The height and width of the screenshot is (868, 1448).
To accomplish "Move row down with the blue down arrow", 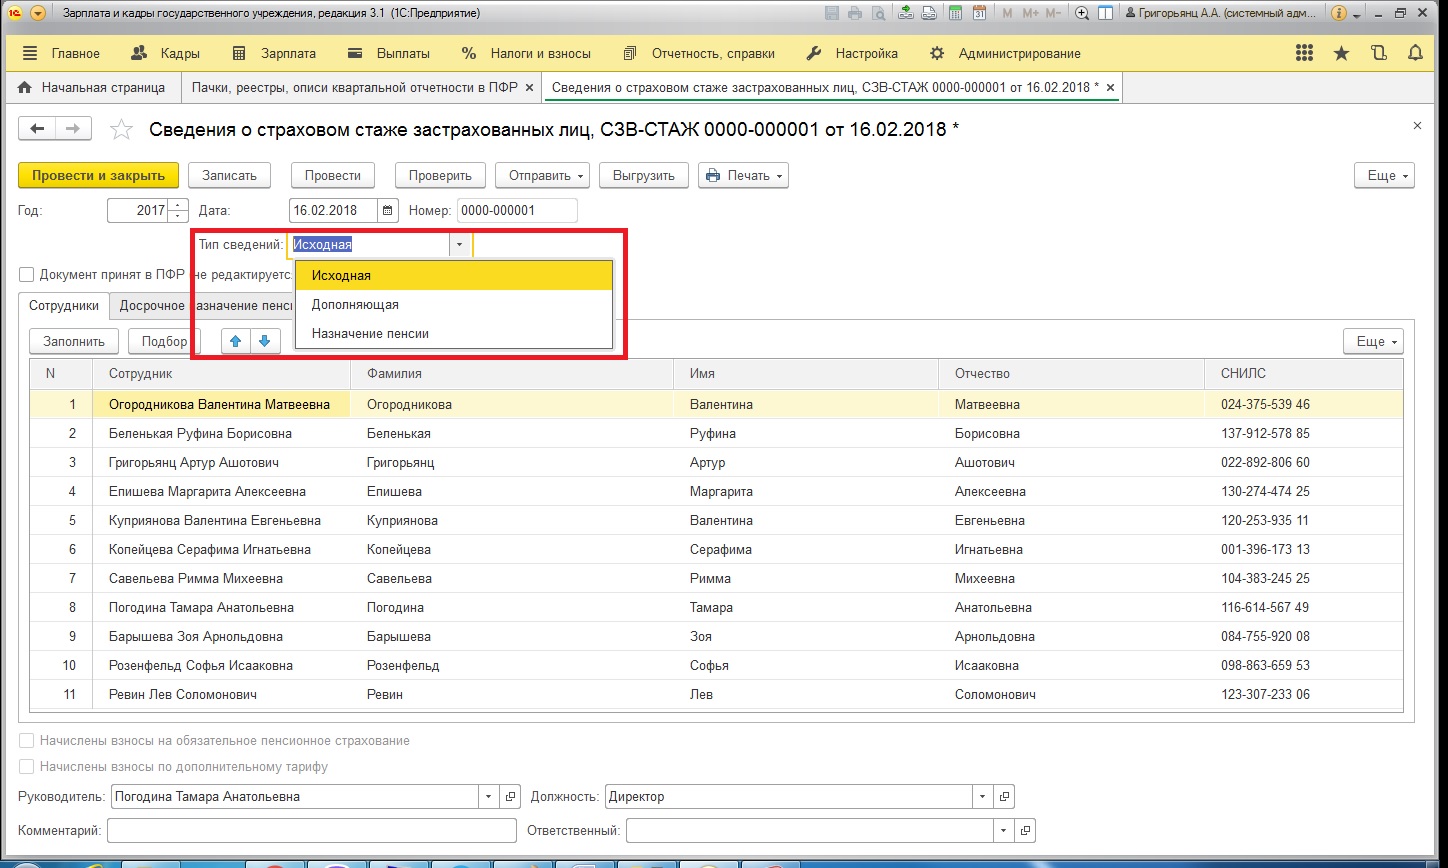I will point(264,341).
